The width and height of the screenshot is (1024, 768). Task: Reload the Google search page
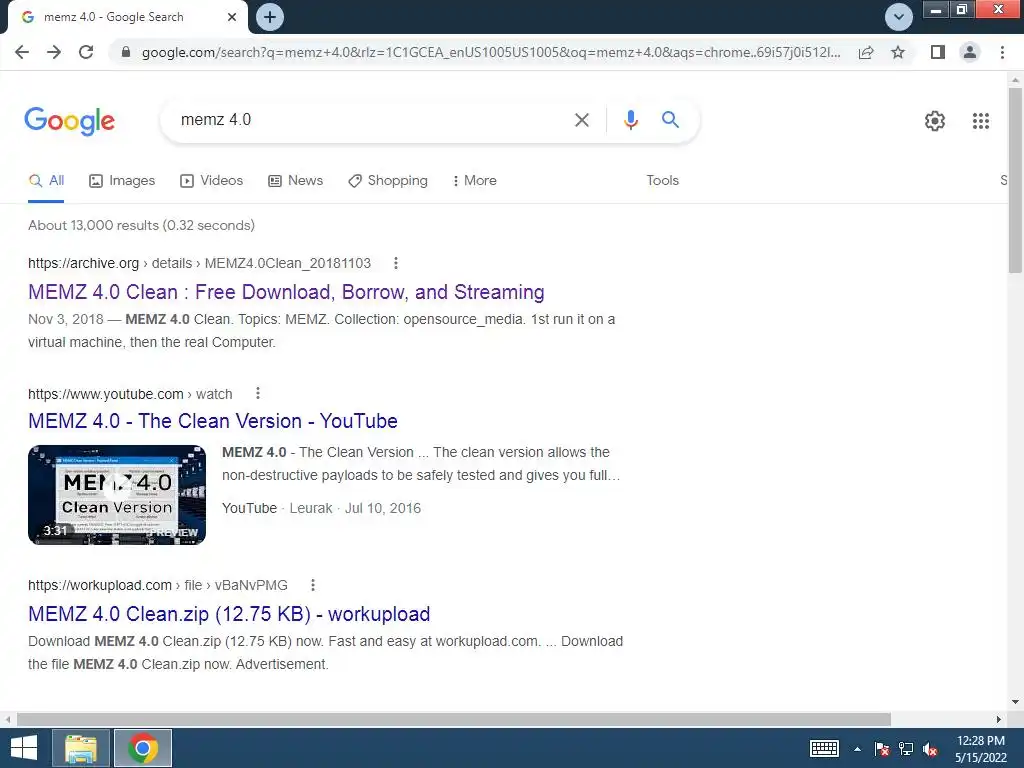click(86, 52)
